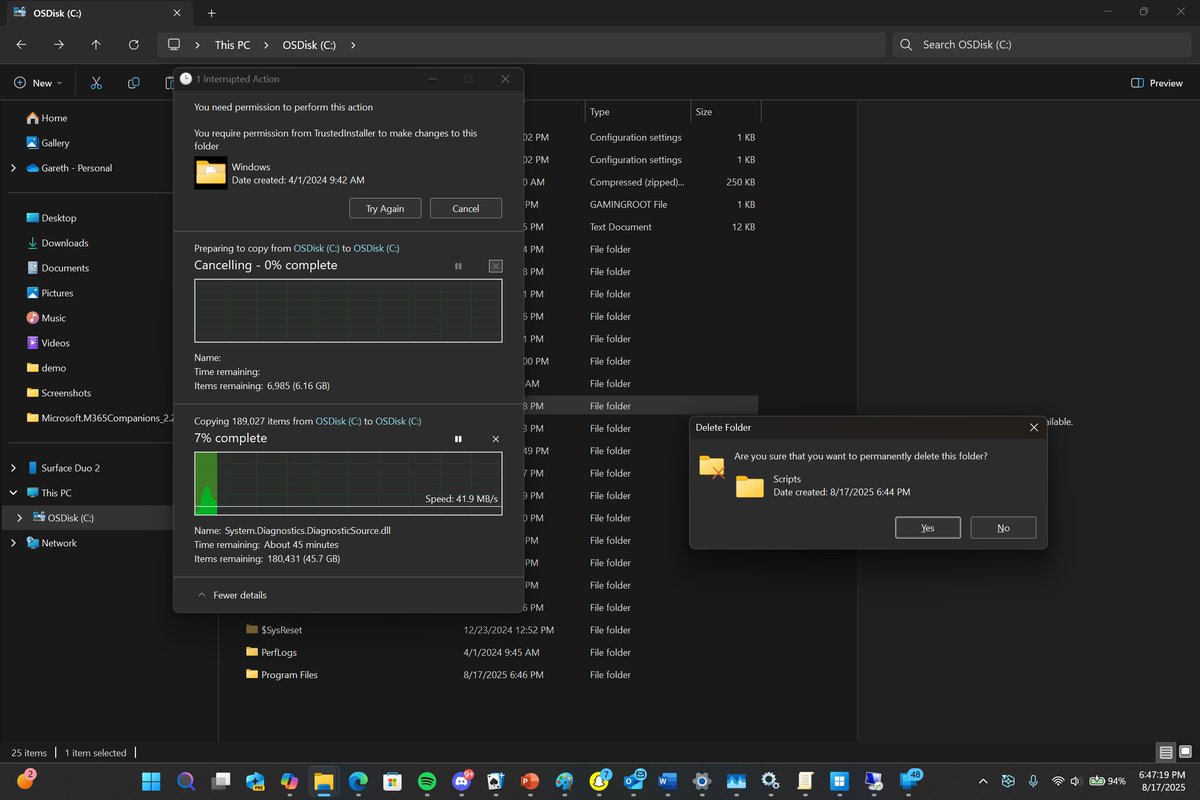Open the Windows Start menu
Viewport: 1200px width, 800px height.
pyautogui.click(x=151, y=781)
